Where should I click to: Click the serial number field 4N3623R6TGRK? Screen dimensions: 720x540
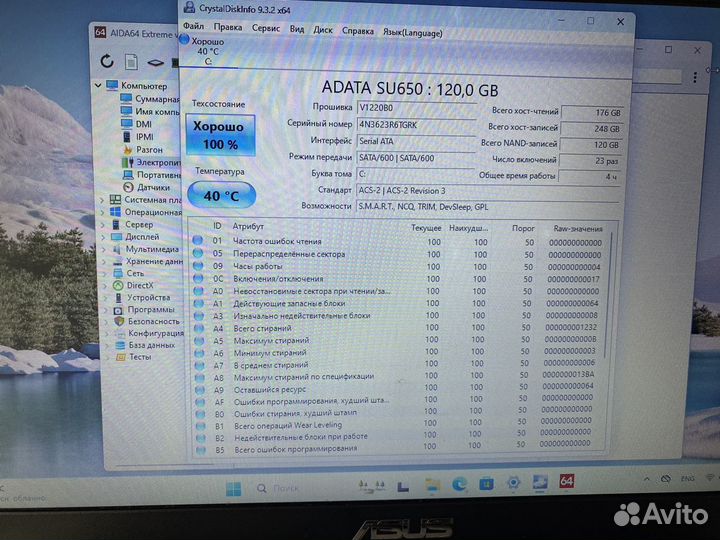point(416,124)
